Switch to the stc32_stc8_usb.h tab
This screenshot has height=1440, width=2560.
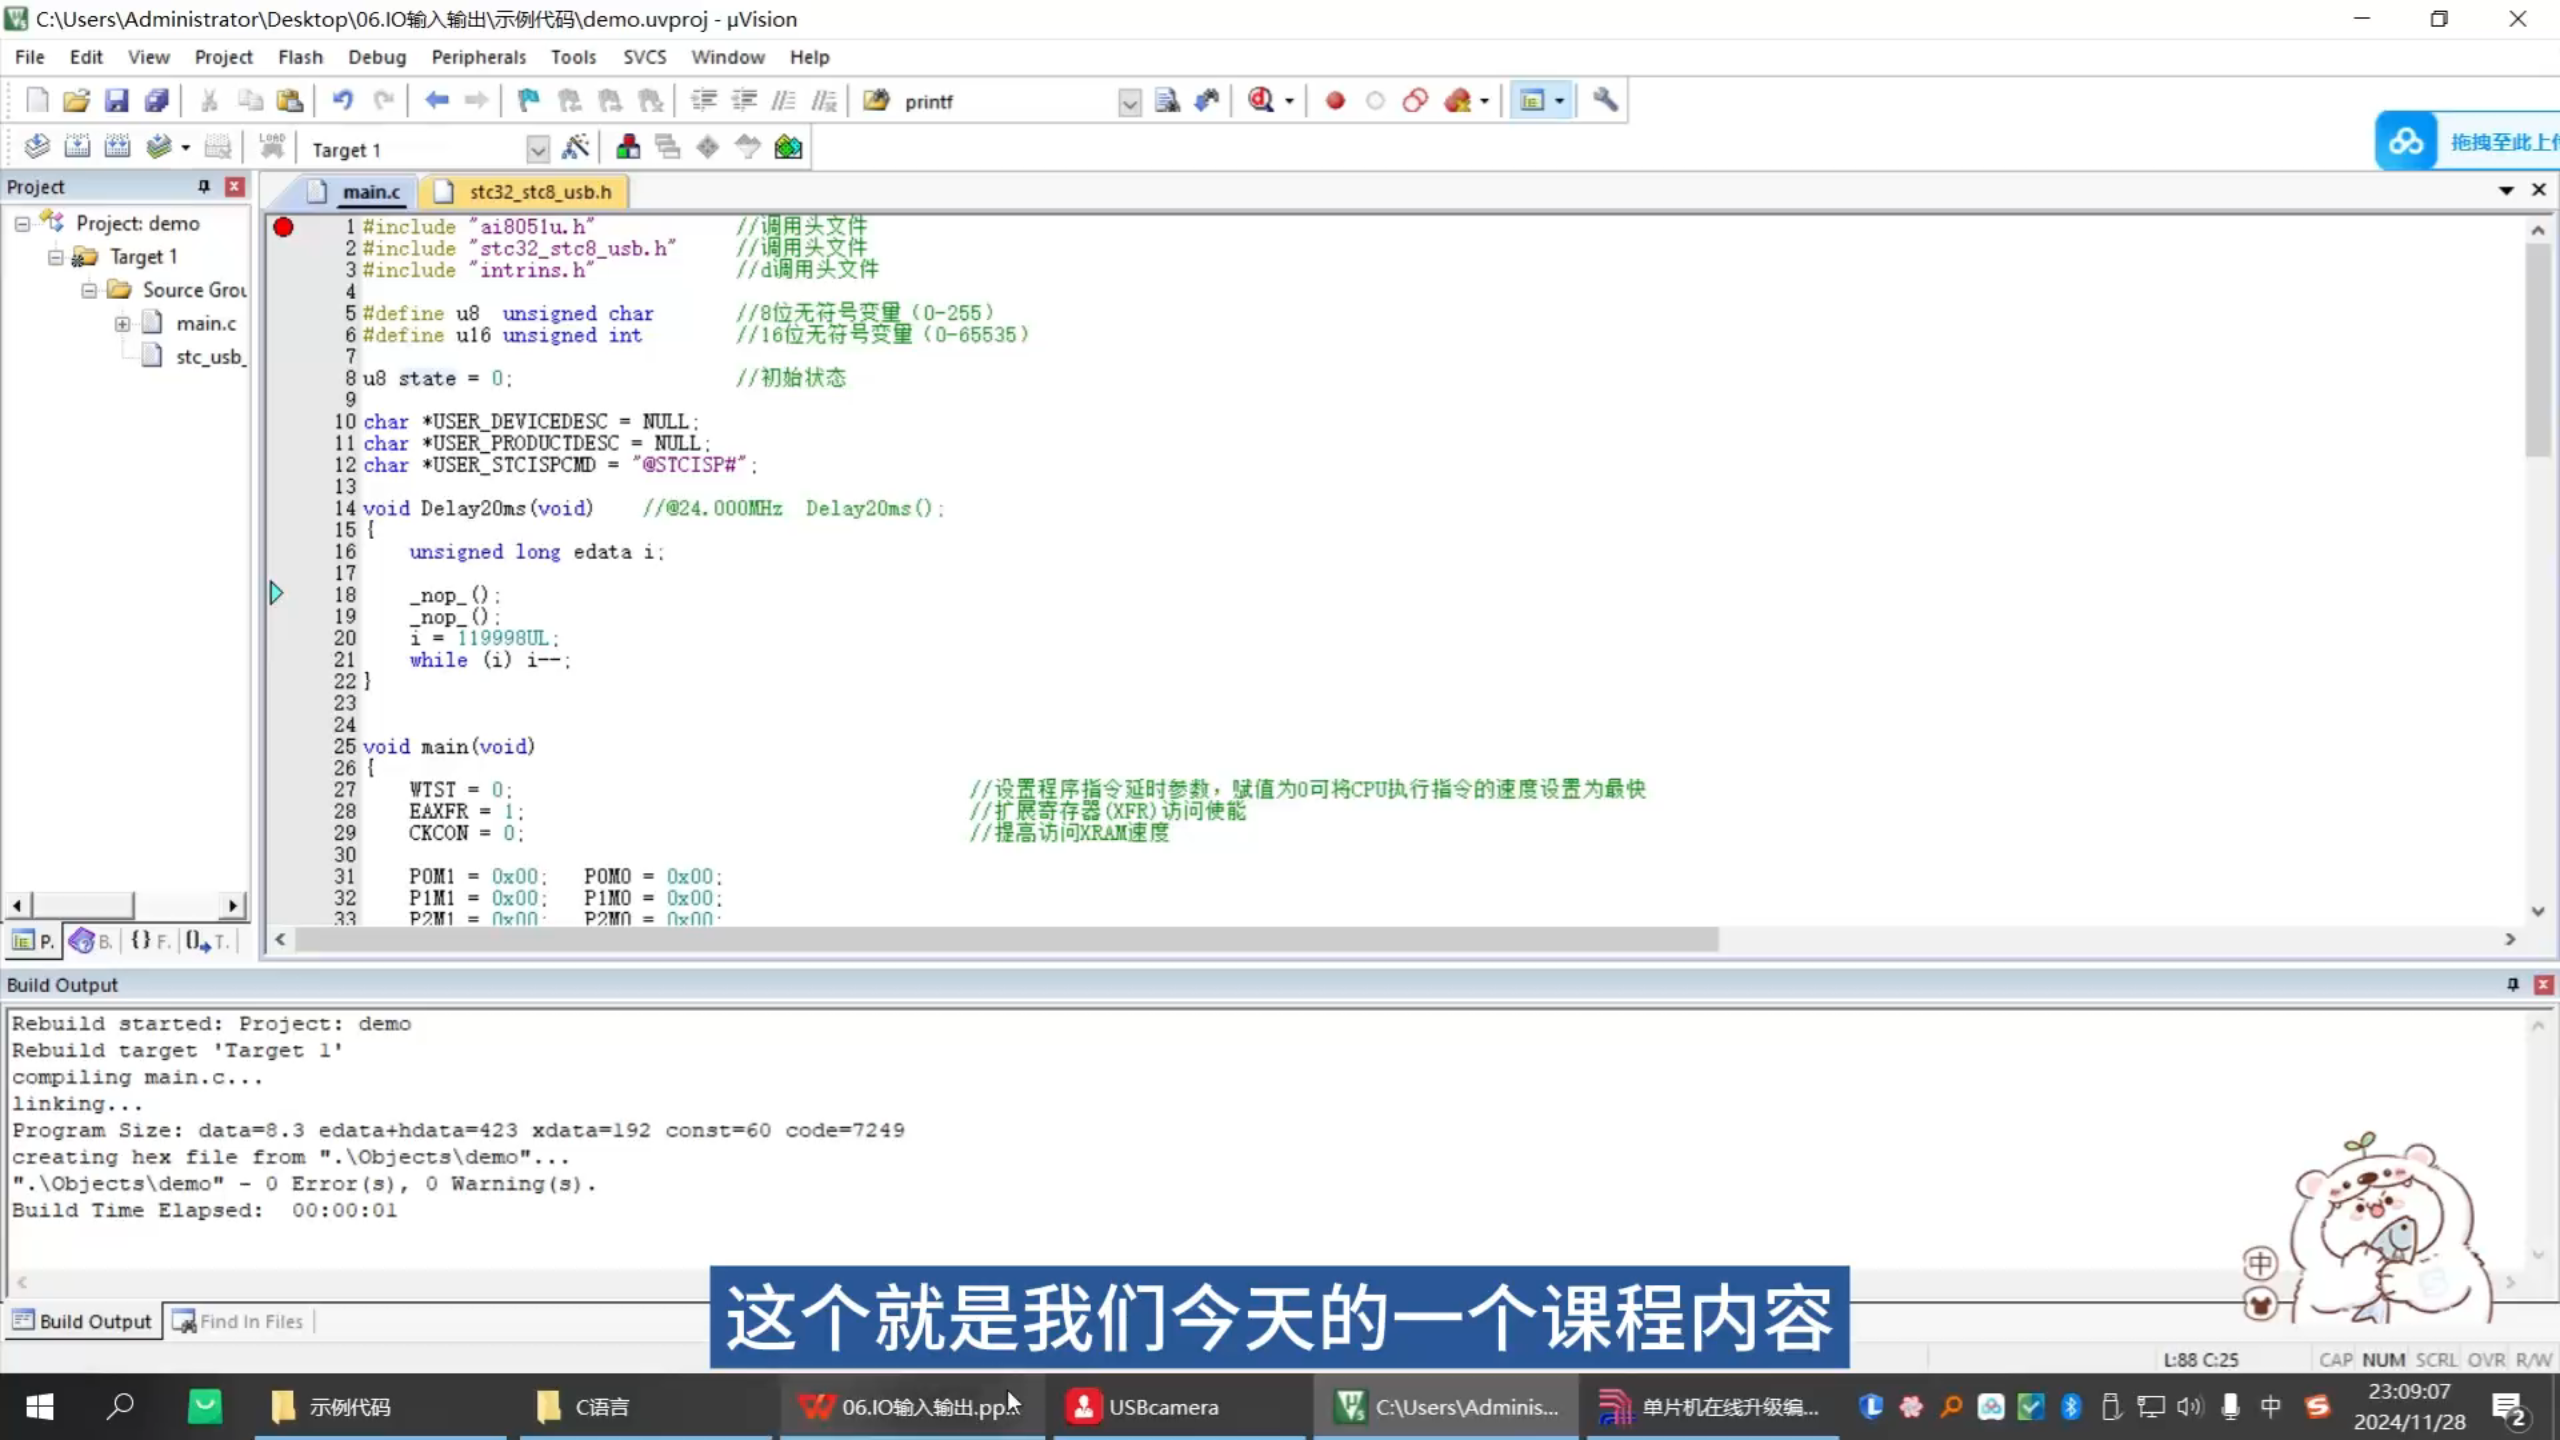click(x=540, y=191)
